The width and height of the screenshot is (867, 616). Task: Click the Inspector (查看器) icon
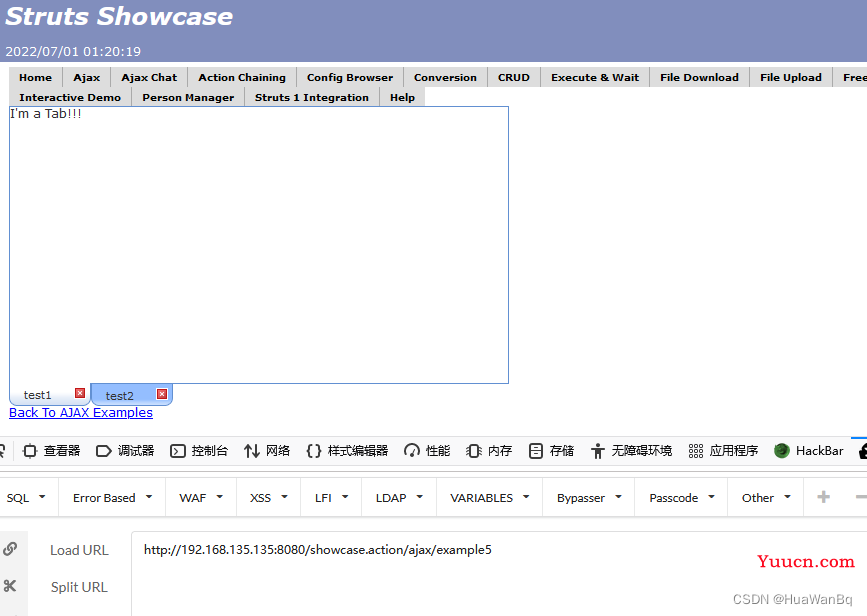[x=30, y=451]
